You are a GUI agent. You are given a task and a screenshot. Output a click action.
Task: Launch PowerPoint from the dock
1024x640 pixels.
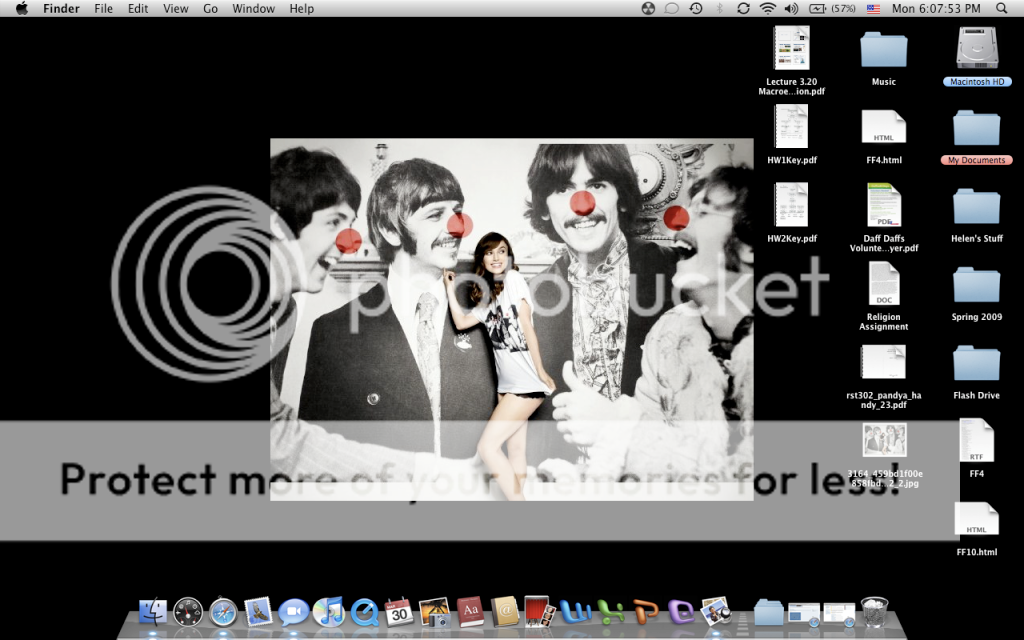pos(646,611)
